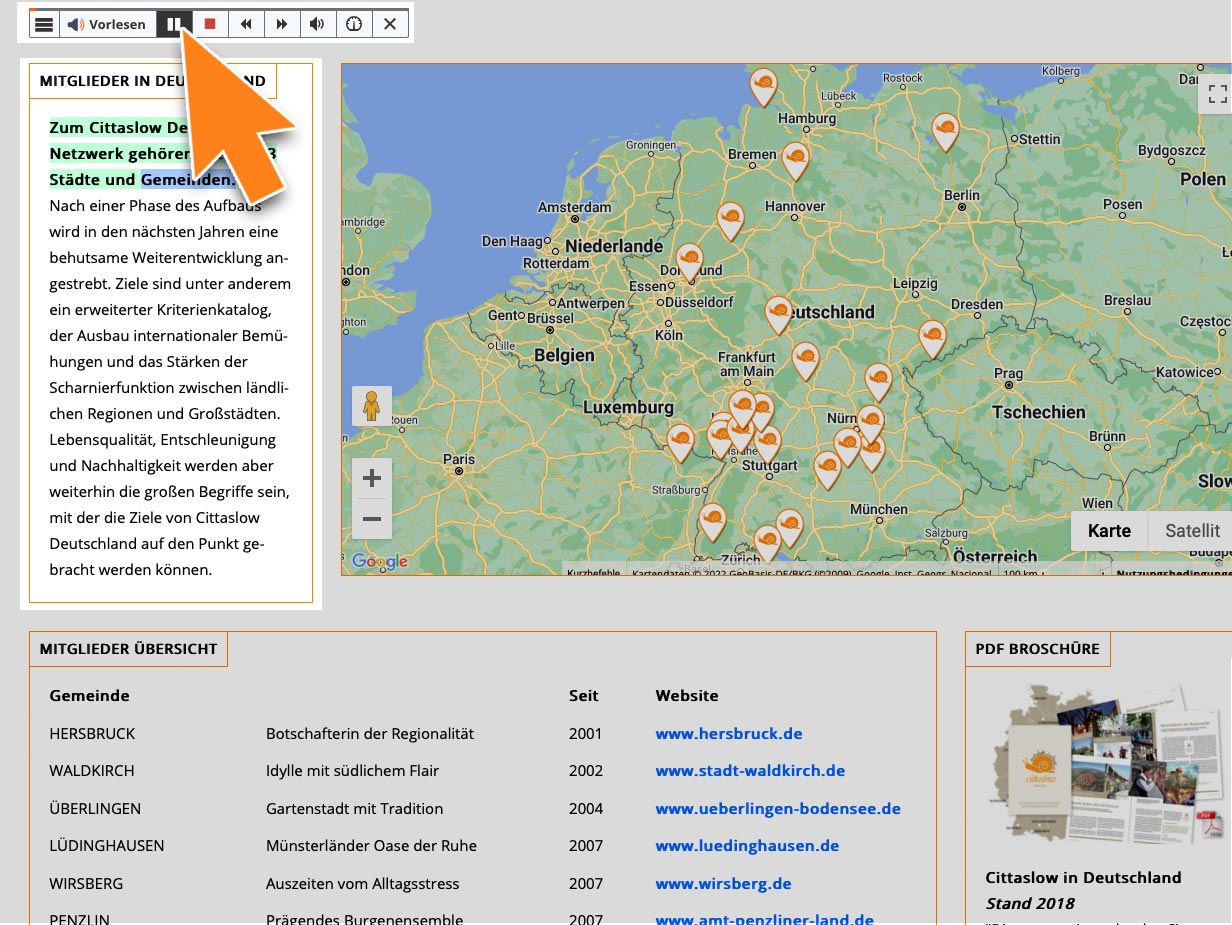Click the WIRSBERG row name

pyautogui.click(x=86, y=883)
